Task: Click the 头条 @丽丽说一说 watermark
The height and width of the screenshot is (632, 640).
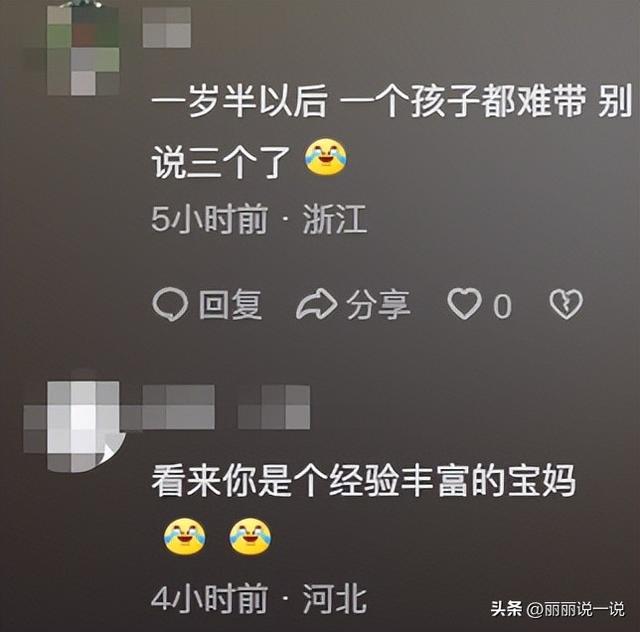Action: (558, 609)
